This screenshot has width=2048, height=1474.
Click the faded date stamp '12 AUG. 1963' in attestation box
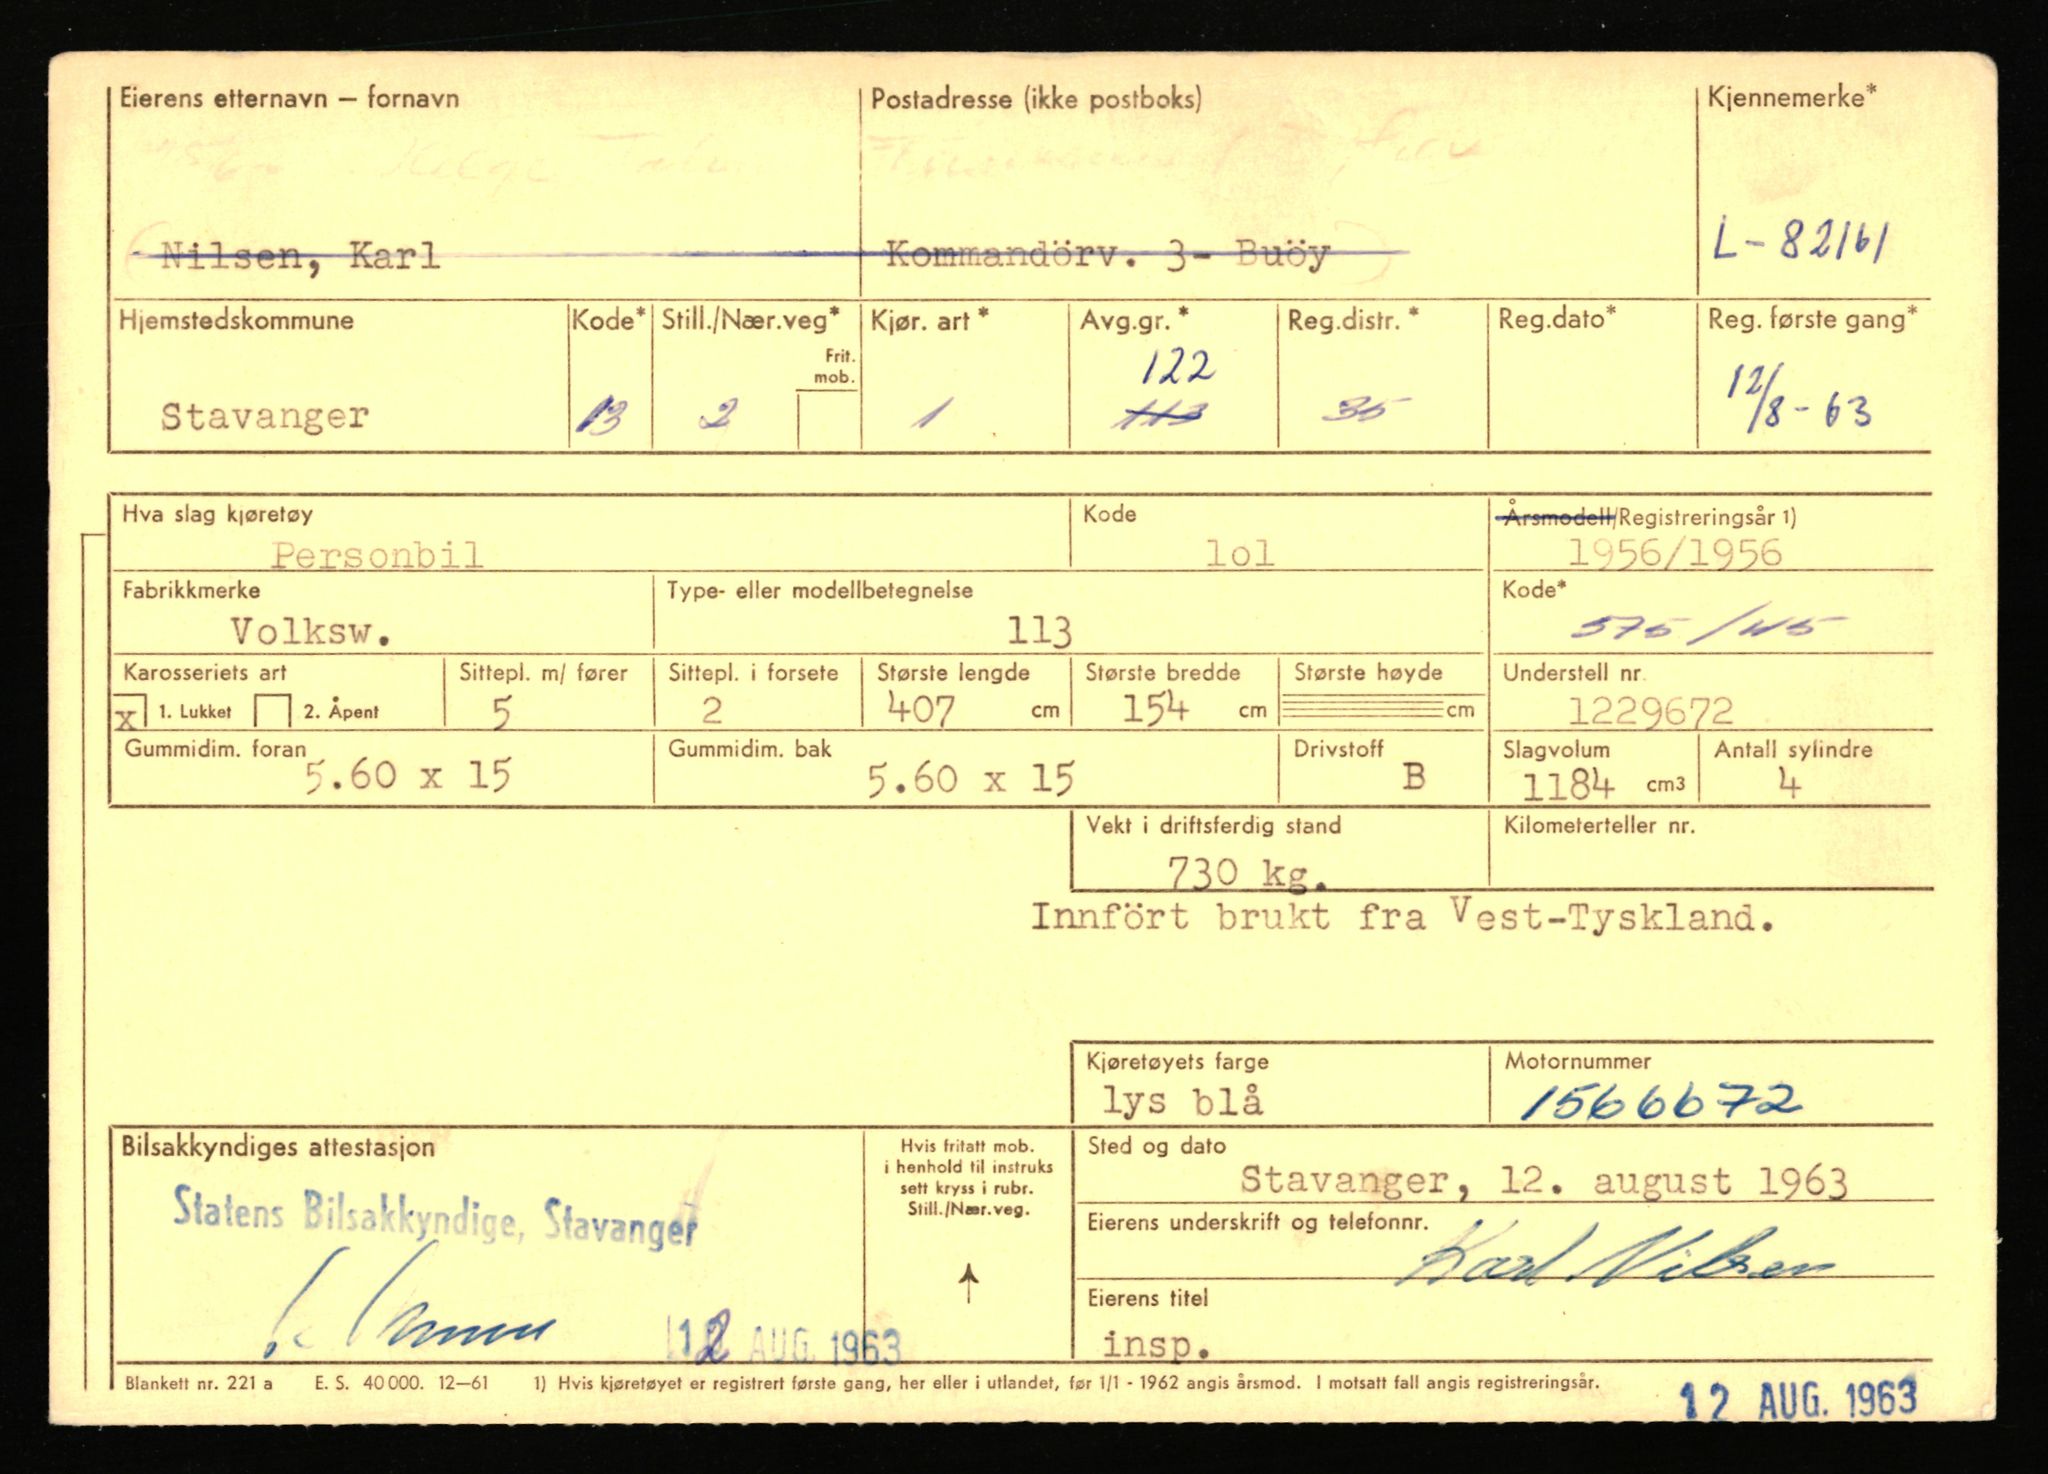(x=784, y=1343)
